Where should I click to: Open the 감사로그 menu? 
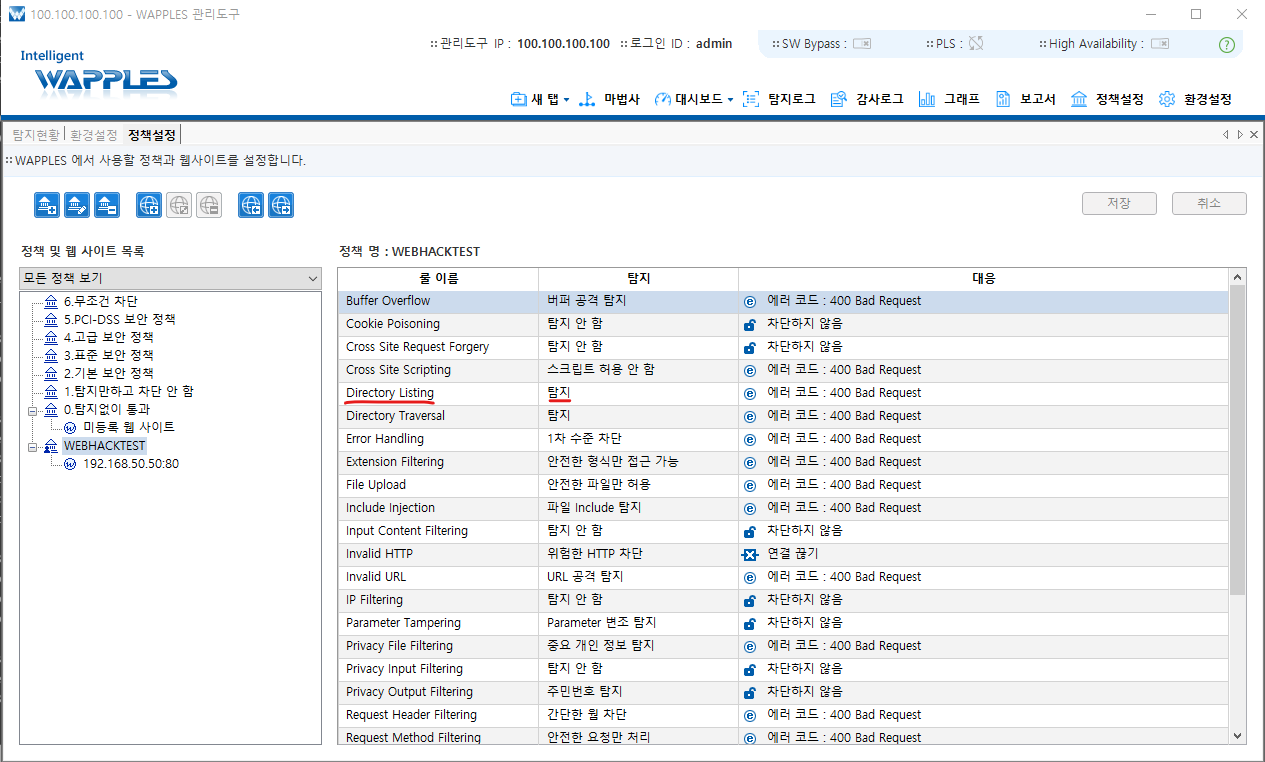tap(867, 99)
